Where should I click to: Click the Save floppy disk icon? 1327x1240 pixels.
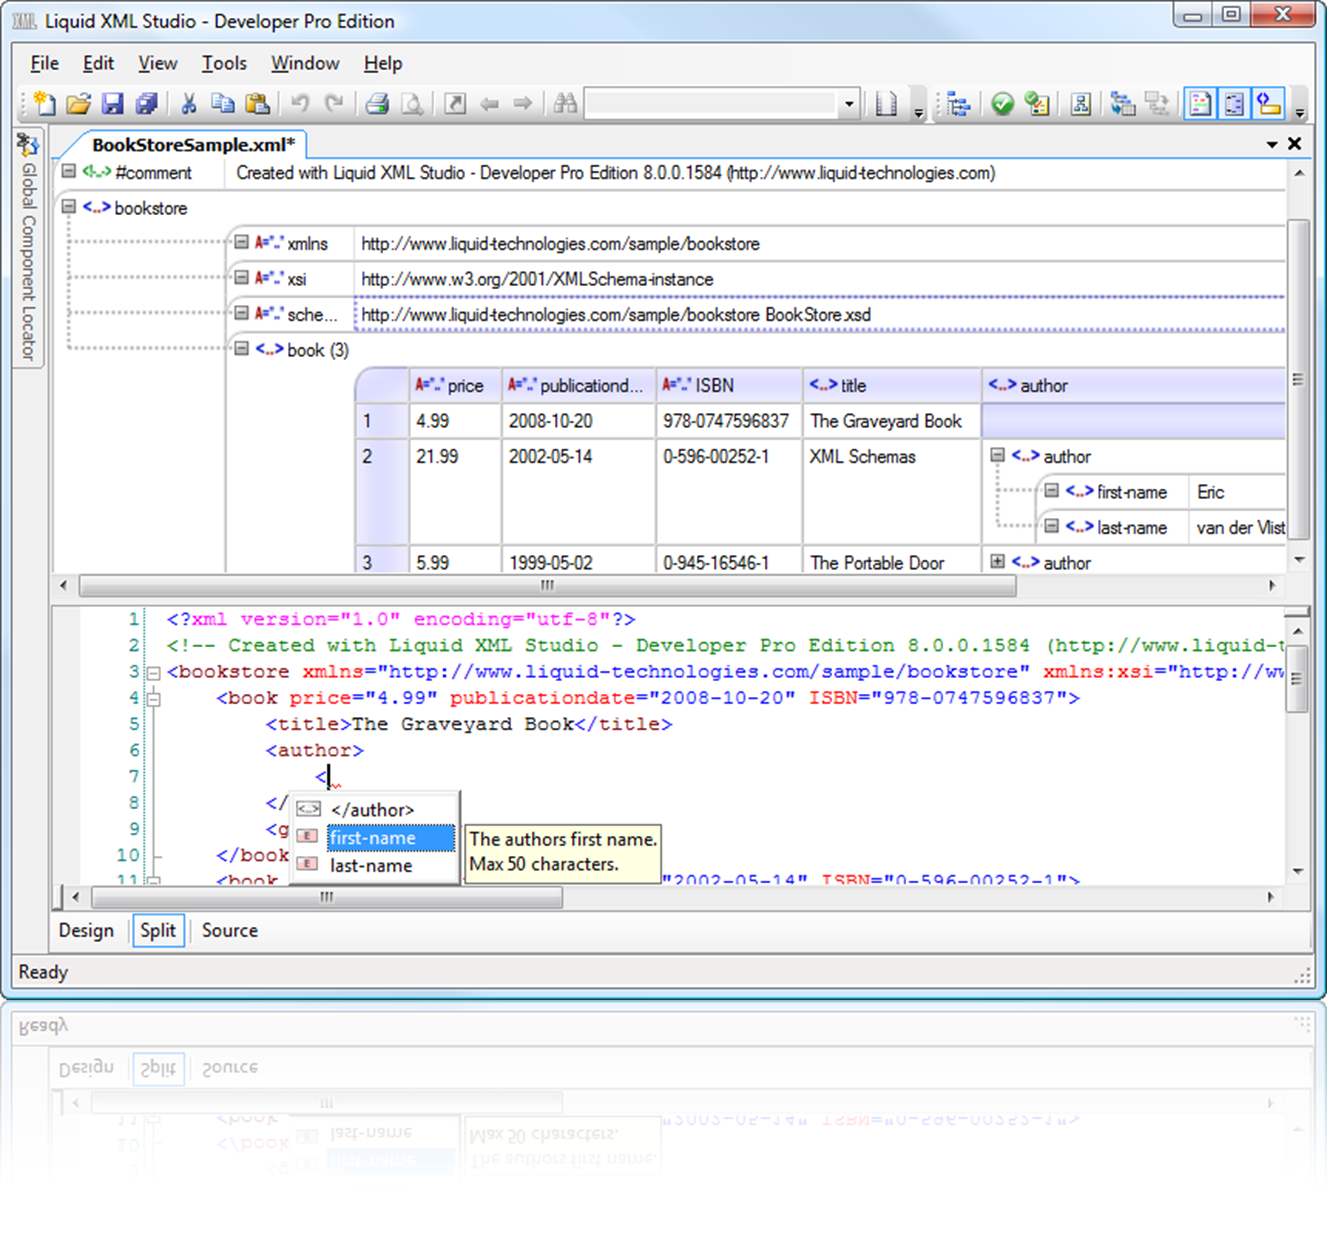pyautogui.click(x=113, y=103)
